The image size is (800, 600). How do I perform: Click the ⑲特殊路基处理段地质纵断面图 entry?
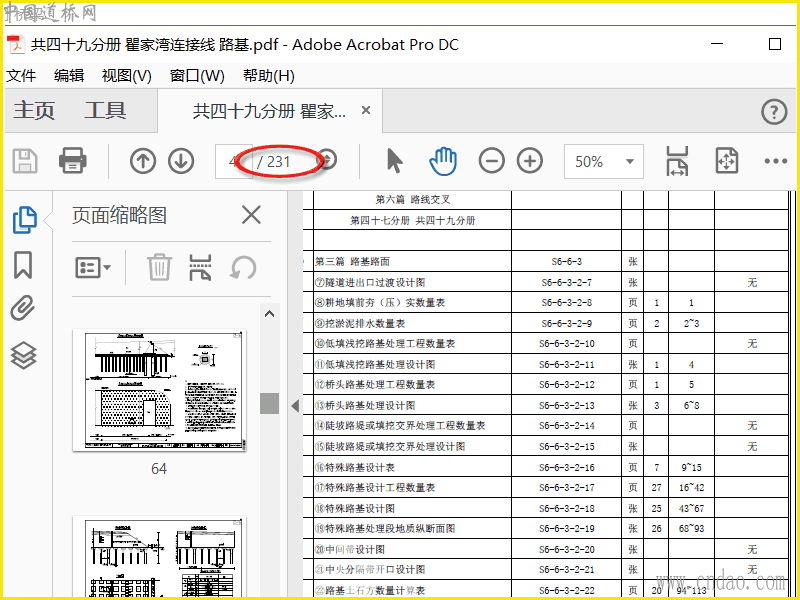pyautogui.click(x=385, y=529)
